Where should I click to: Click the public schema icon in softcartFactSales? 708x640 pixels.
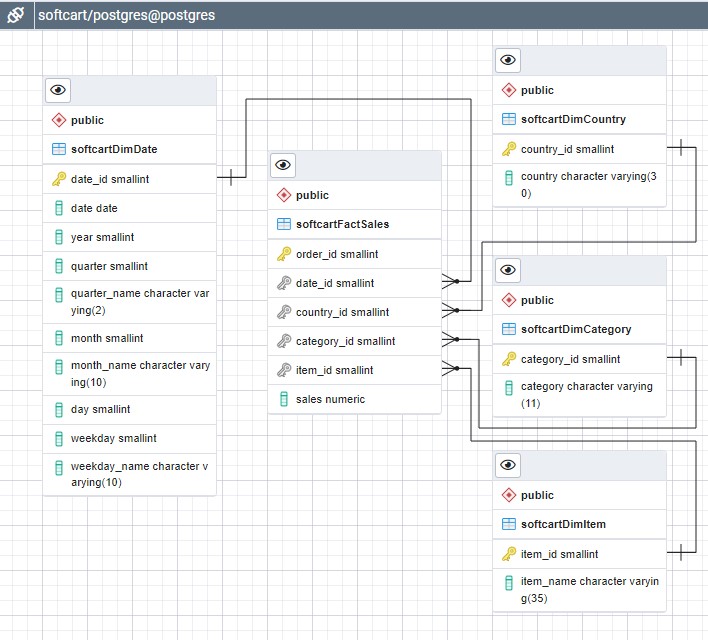(x=284, y=195)
